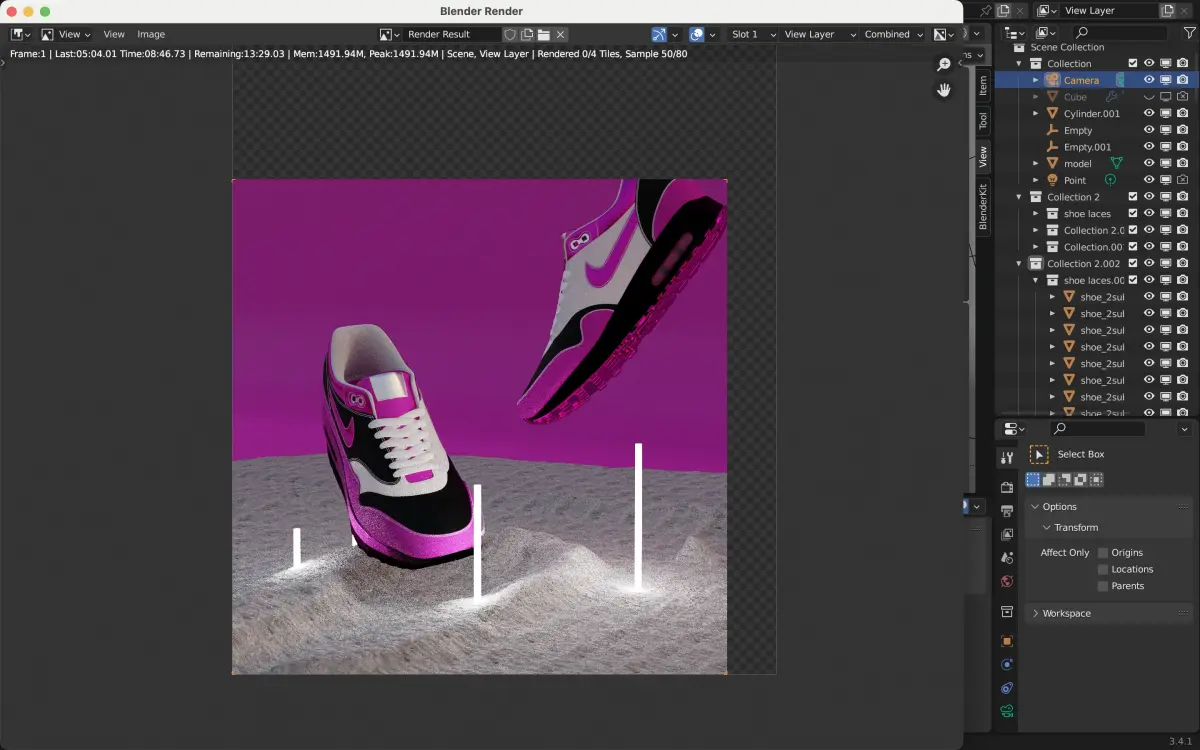Toggle fake user shield for Render Result
Screen dimensions: 1200x750
(510, 34)
